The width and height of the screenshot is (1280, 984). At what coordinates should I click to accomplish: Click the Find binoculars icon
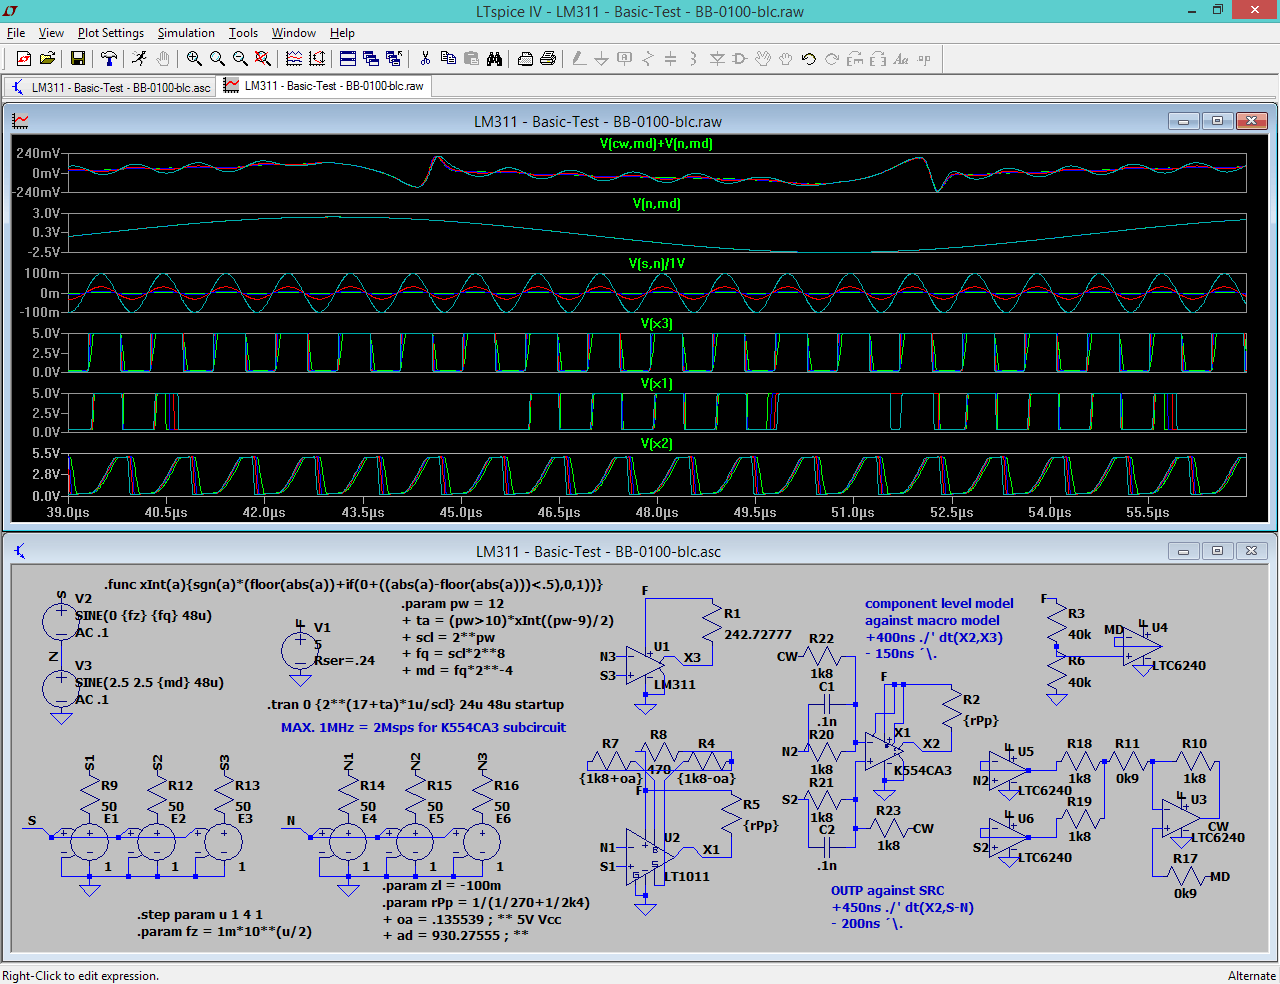(494, 59)
